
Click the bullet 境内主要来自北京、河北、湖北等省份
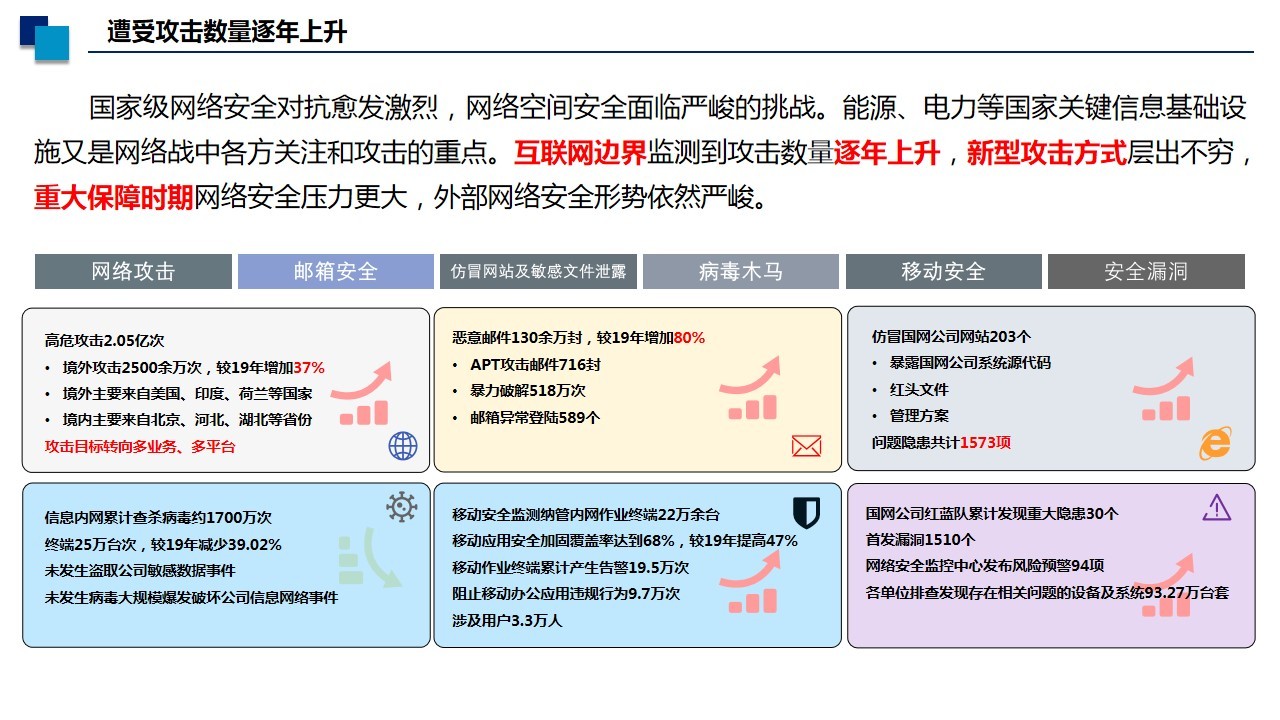(179, 420)
